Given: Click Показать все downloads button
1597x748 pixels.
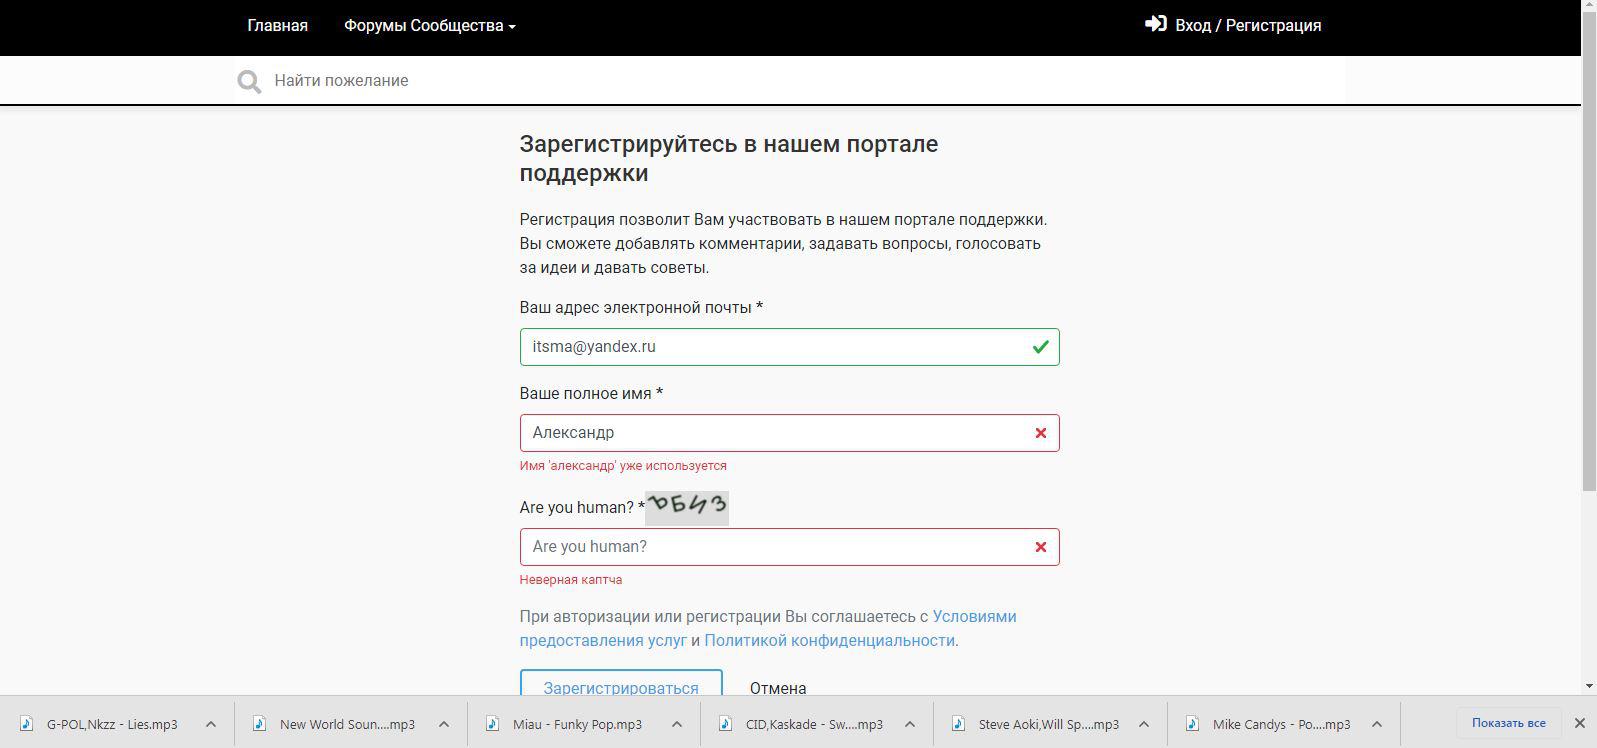Looking at the screenshot, I should point(1508,723).
